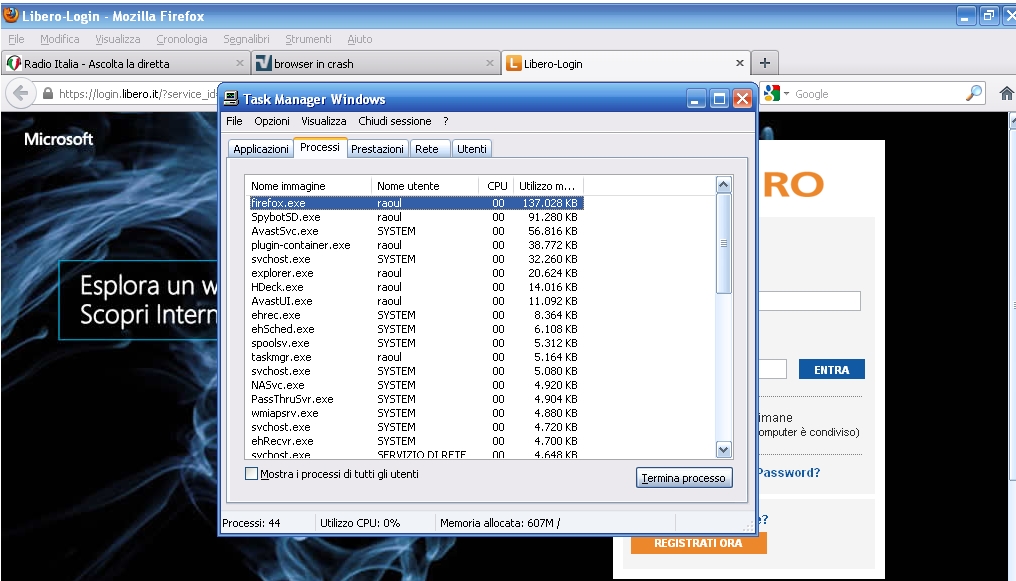
Task: Click the blue ENTRA login button
Action: tap(831, 370)
